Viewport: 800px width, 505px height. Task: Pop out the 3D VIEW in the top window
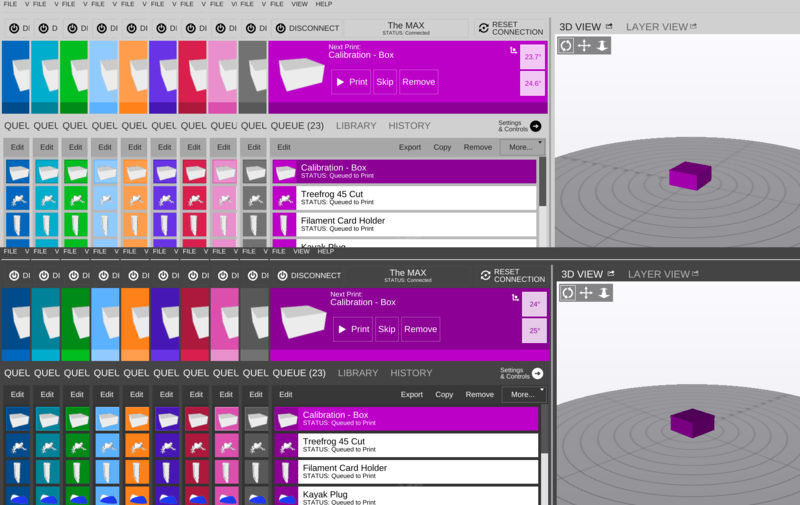609,26
